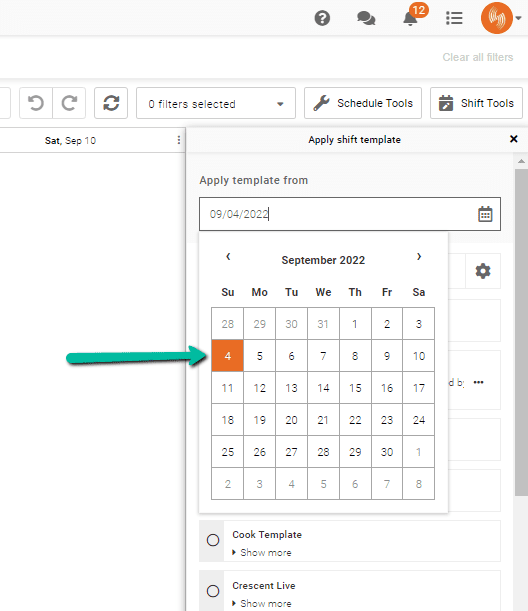Click the panel scrollbar up arrow
The image size is (528, 611).
tap(521, 161)
